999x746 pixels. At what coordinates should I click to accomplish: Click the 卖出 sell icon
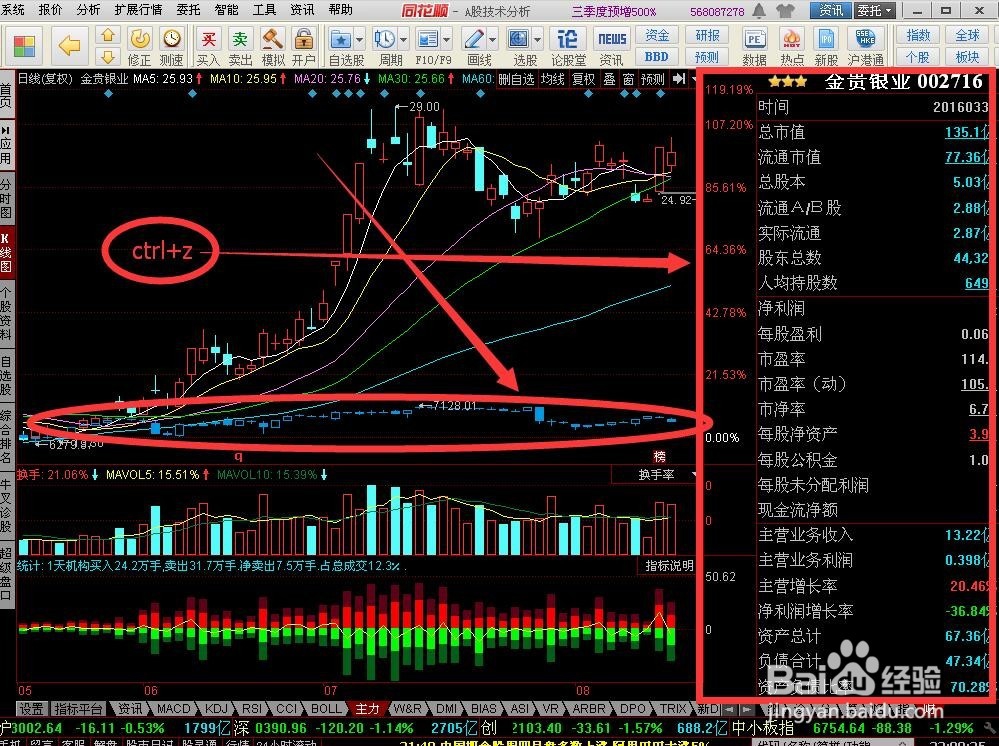240,47
